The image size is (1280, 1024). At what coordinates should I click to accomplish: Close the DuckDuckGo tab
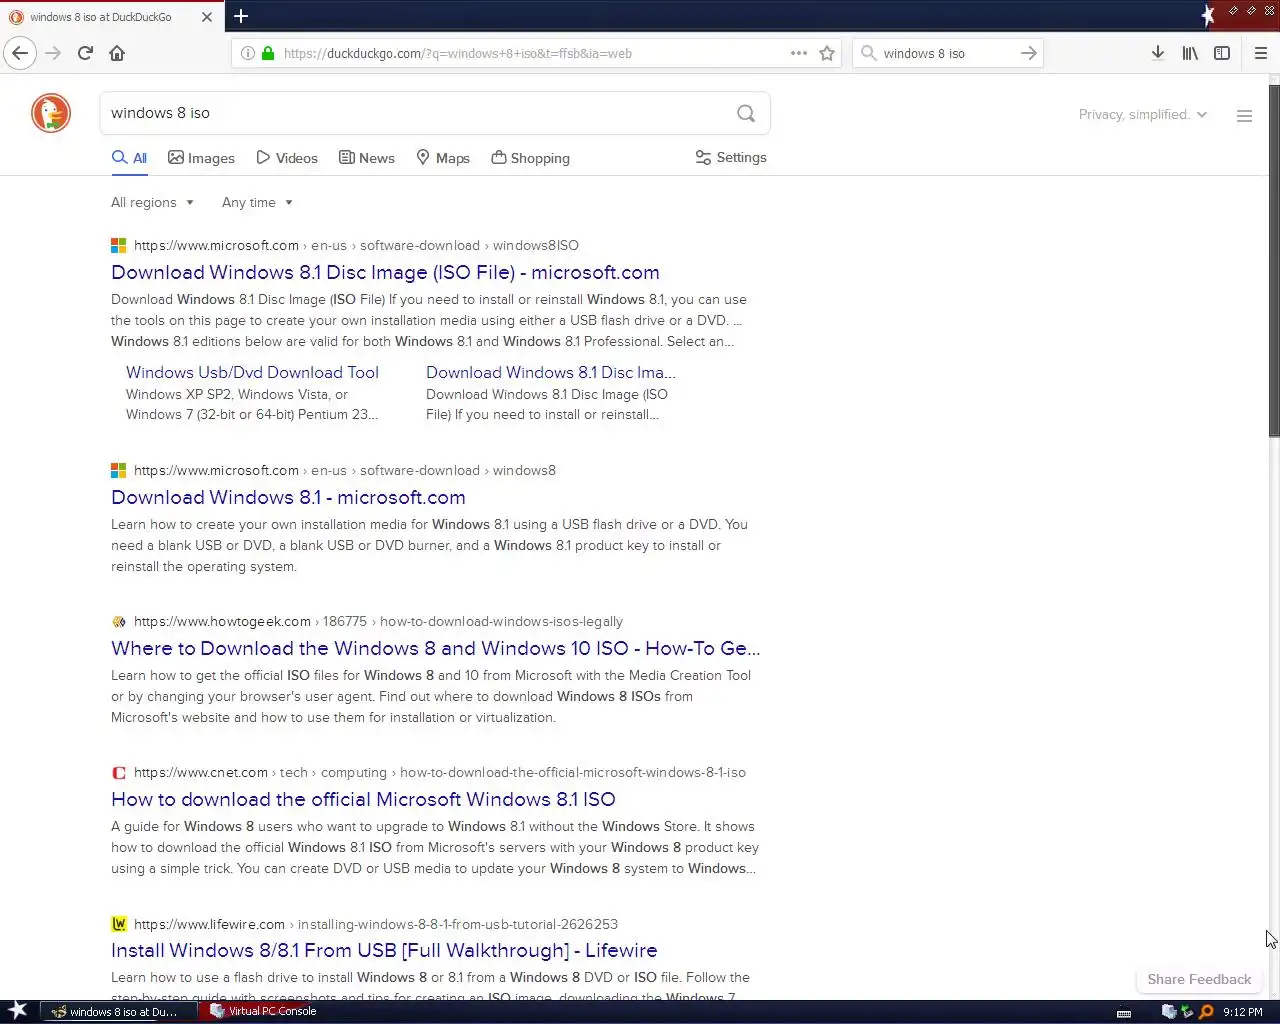click(207, 17)
